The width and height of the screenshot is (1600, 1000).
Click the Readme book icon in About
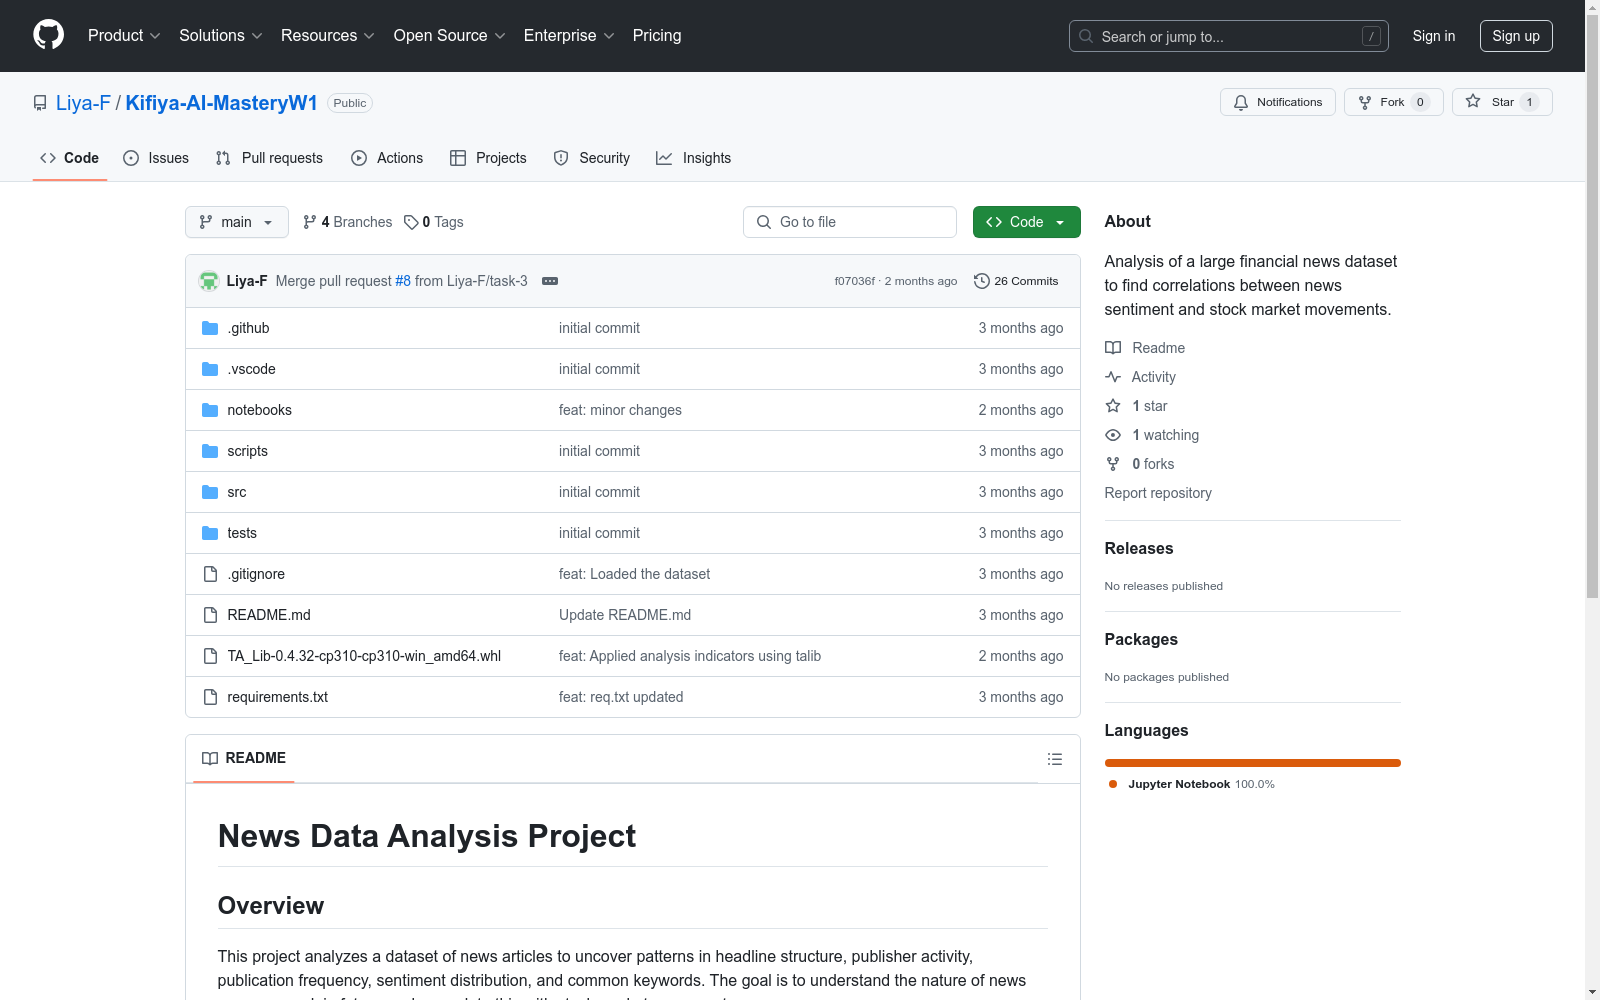(x=1113, y=348)
